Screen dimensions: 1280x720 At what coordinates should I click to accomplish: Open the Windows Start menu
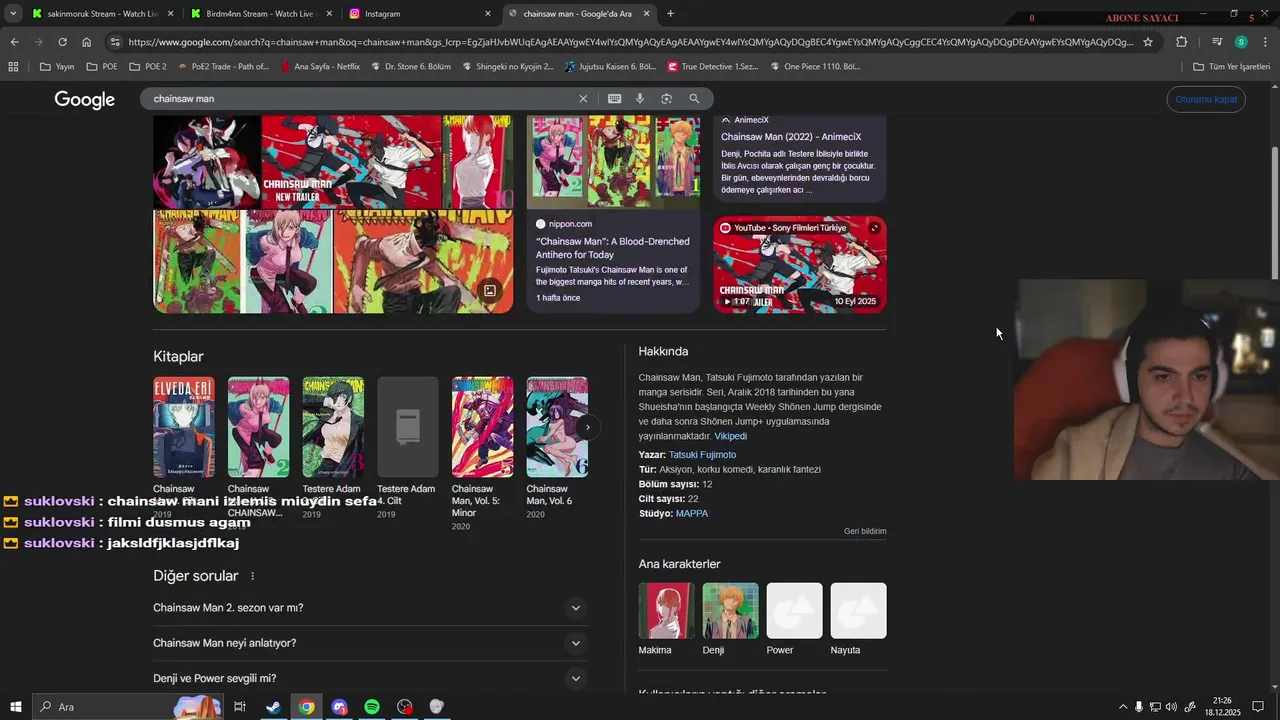coord(15,707)
